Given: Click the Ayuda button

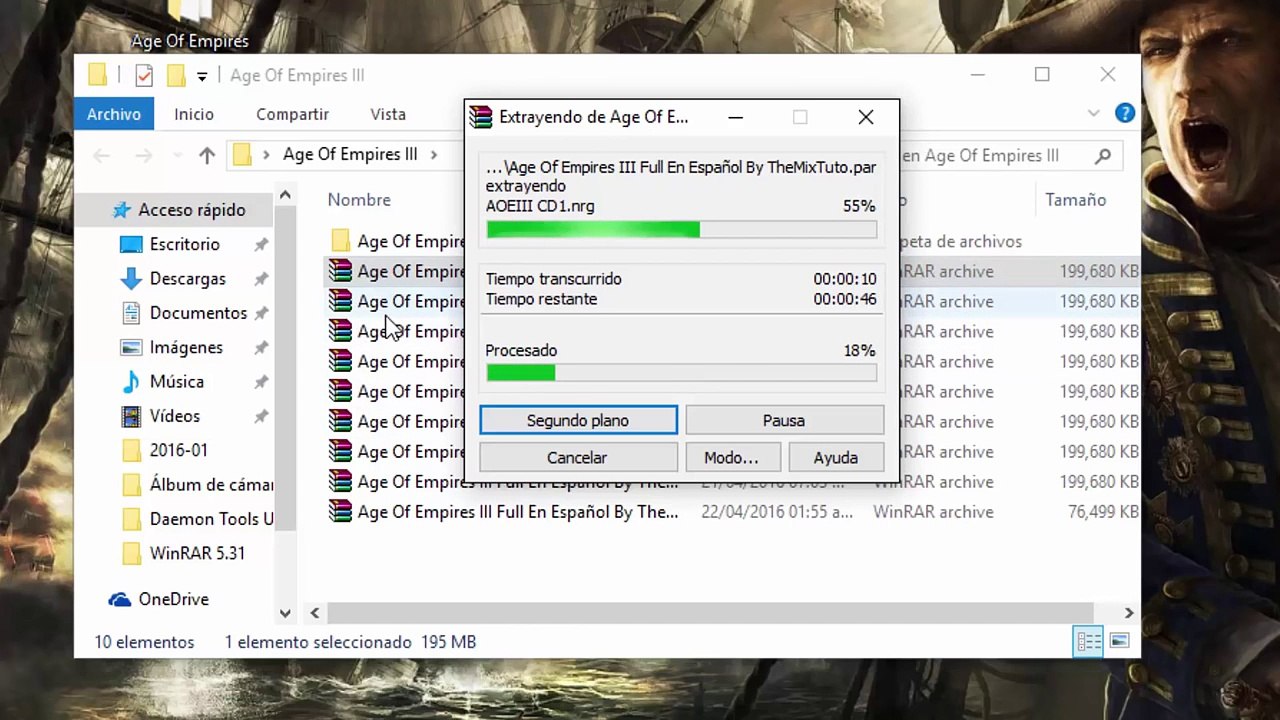Looking at the screenshot, I should (835, 457).
